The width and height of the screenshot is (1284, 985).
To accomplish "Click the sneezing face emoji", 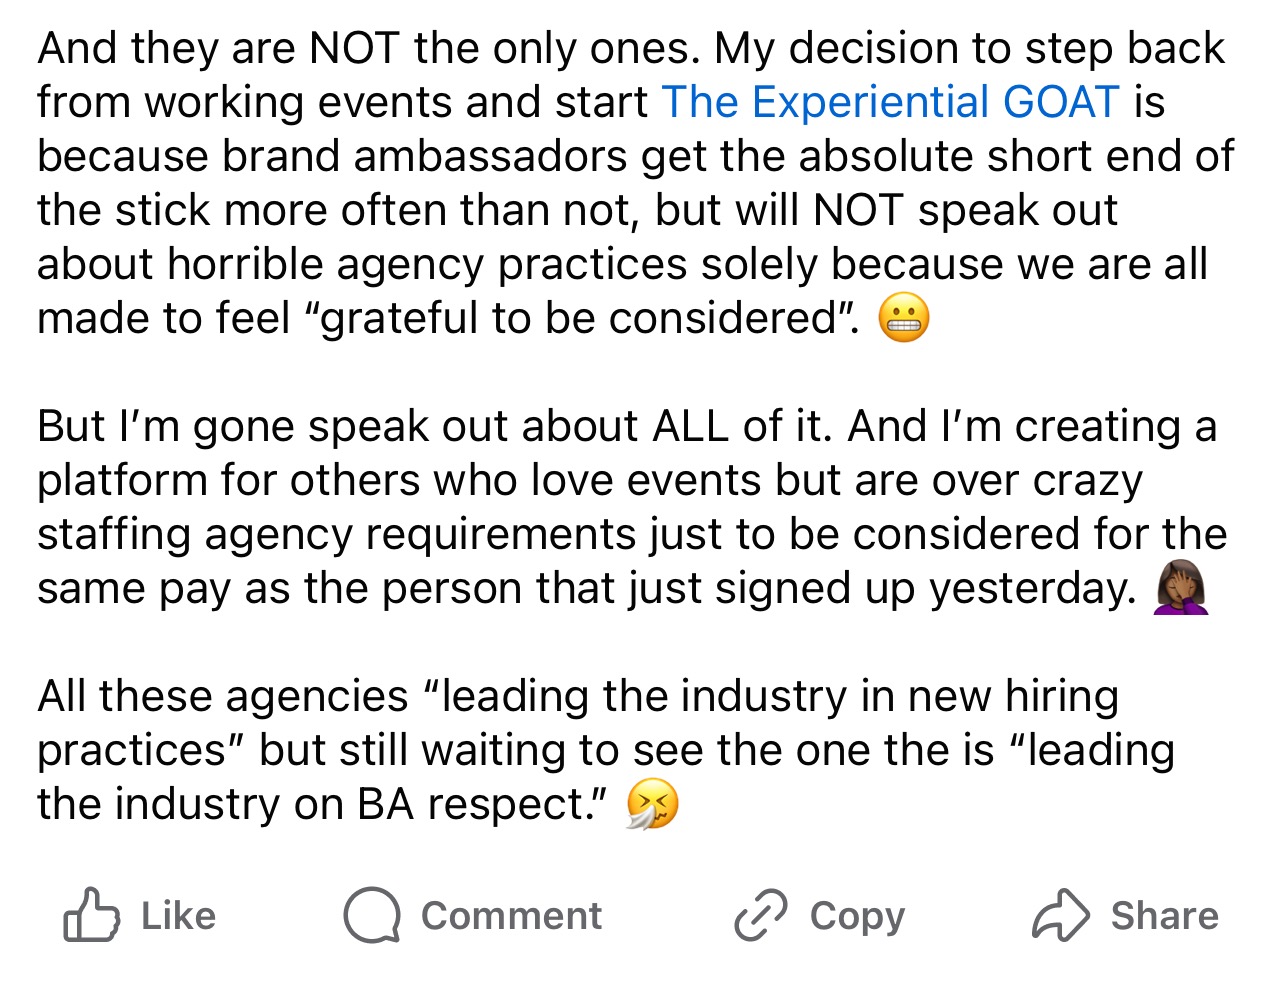I will click(652, 805).
